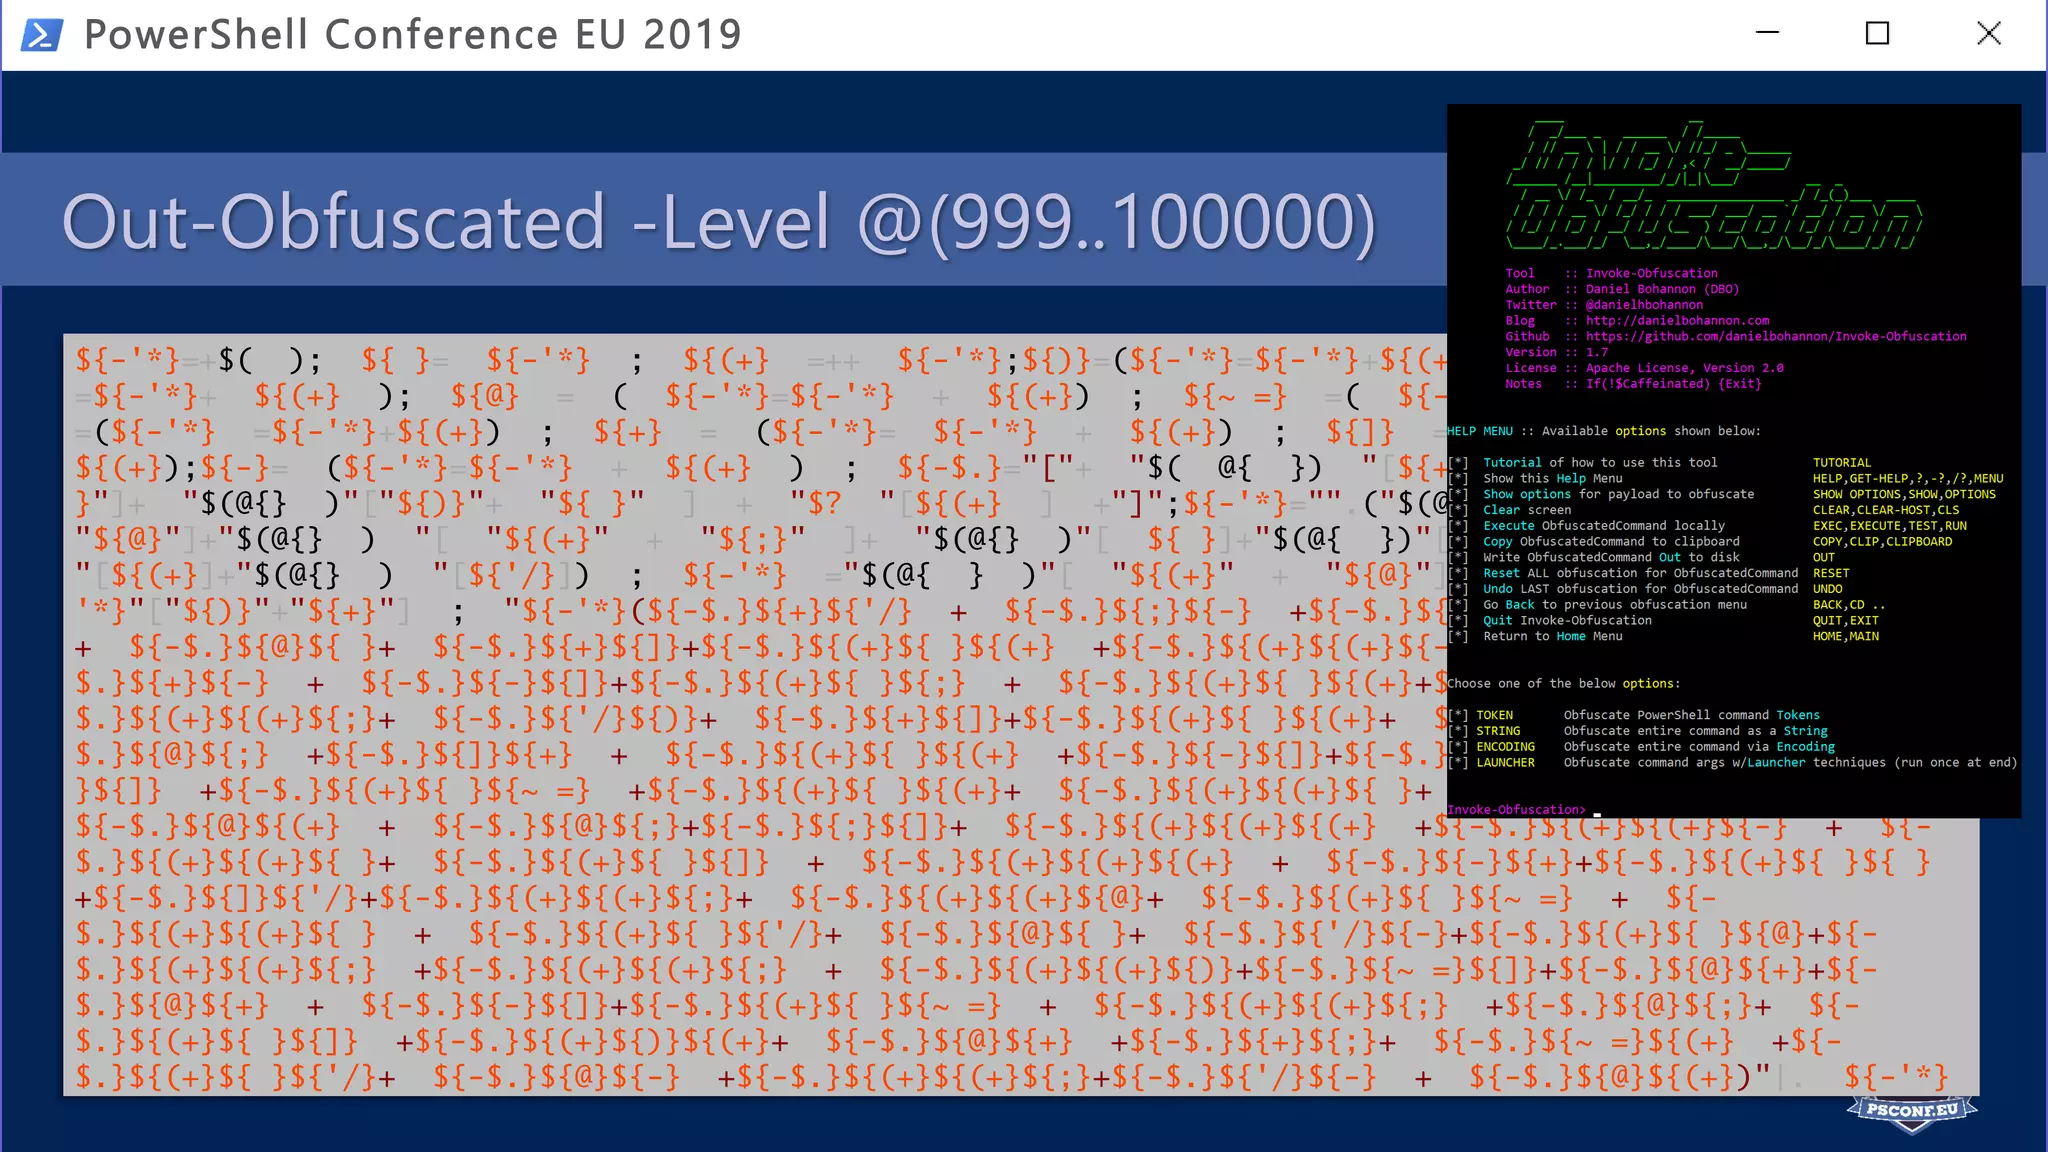Viewport: 2048px width, 1152px height.
Task: Select the TOKEN obfuscation option
Action: (x=1494, y=715)
